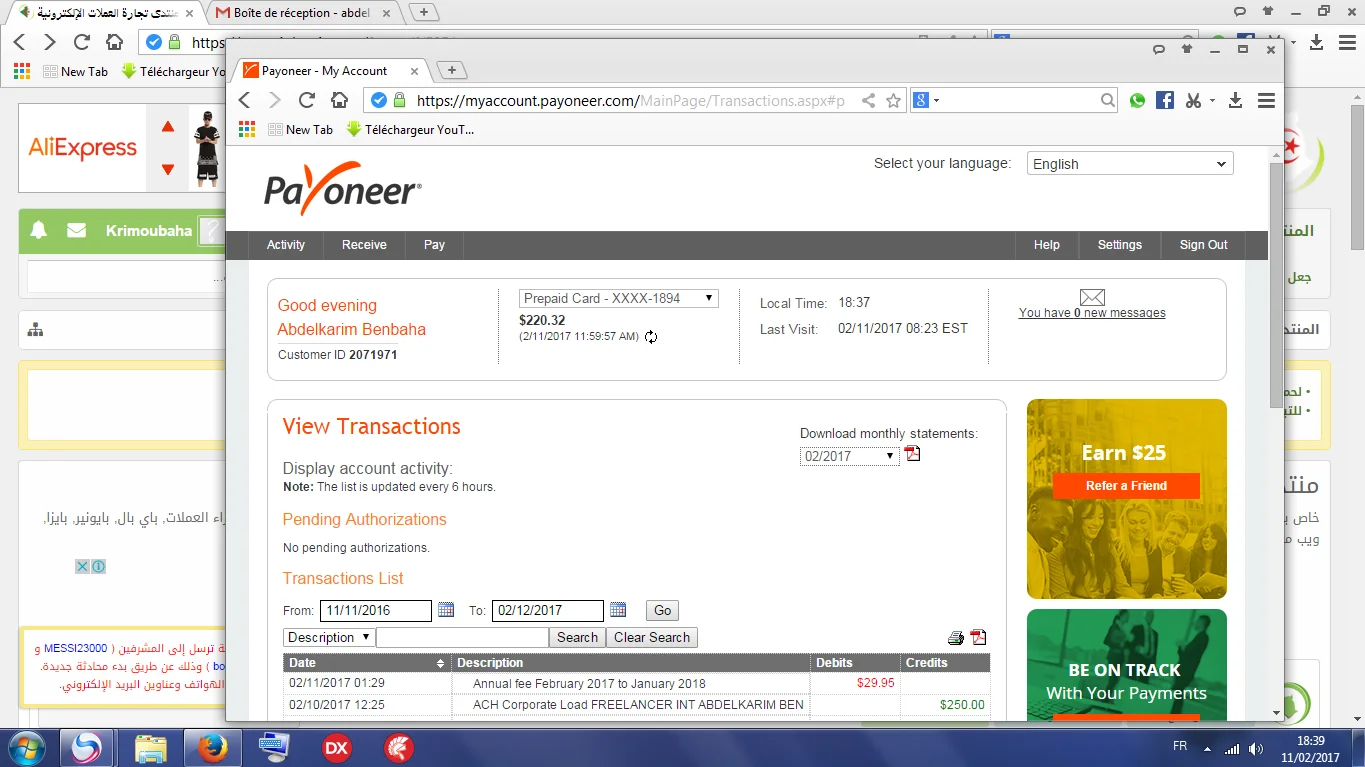Open the 02/2017 monthly statement dropdown
This screenshot has height=767, width=1365.
[x=849, y=456]
